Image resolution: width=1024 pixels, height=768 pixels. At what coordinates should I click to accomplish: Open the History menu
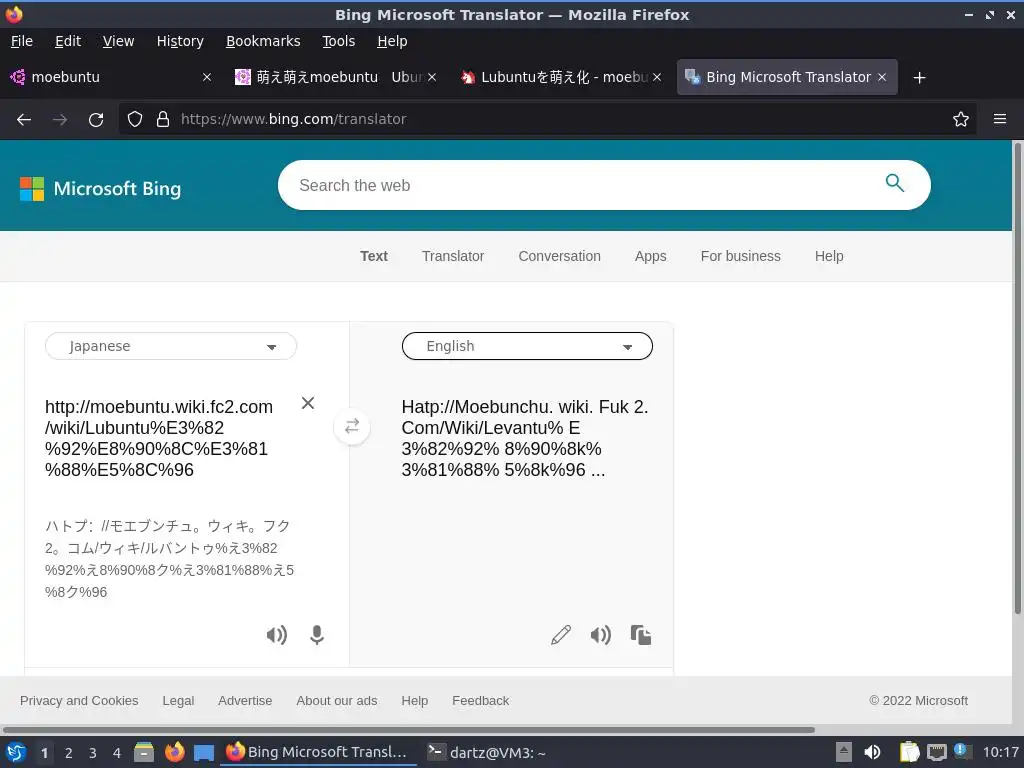[180, 41]
